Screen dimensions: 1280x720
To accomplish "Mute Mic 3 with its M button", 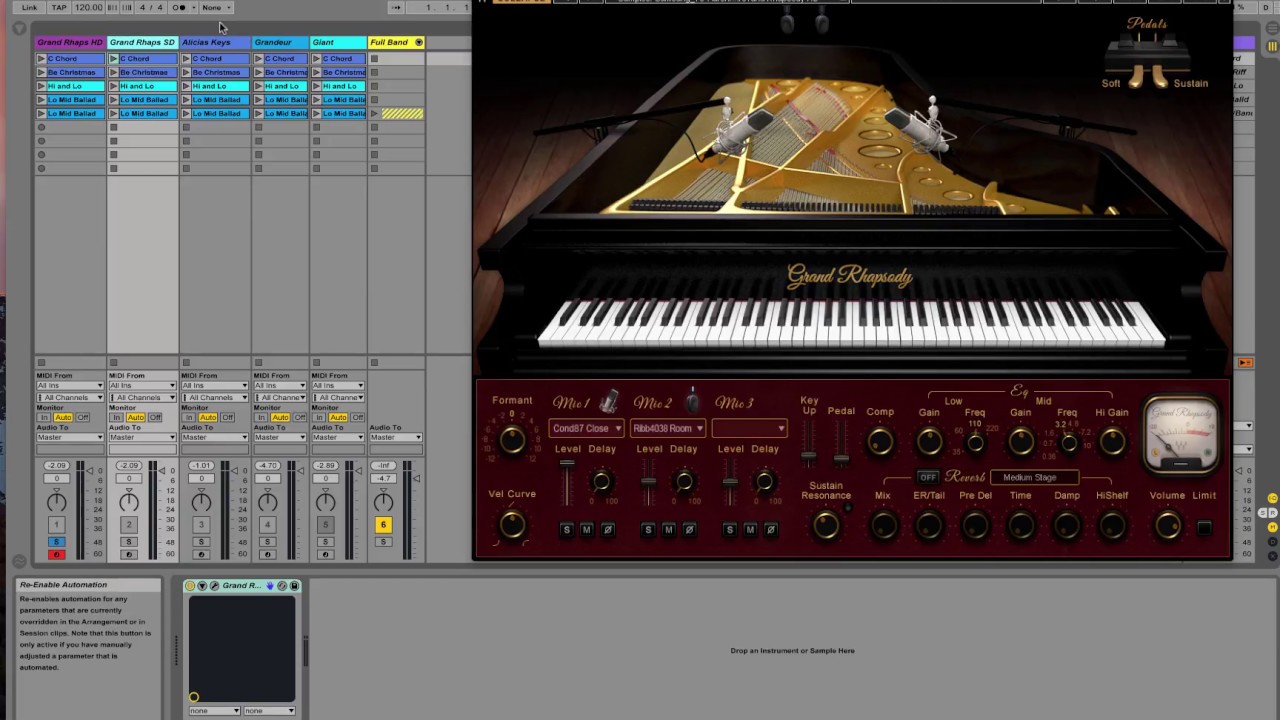I will [750, 529].
